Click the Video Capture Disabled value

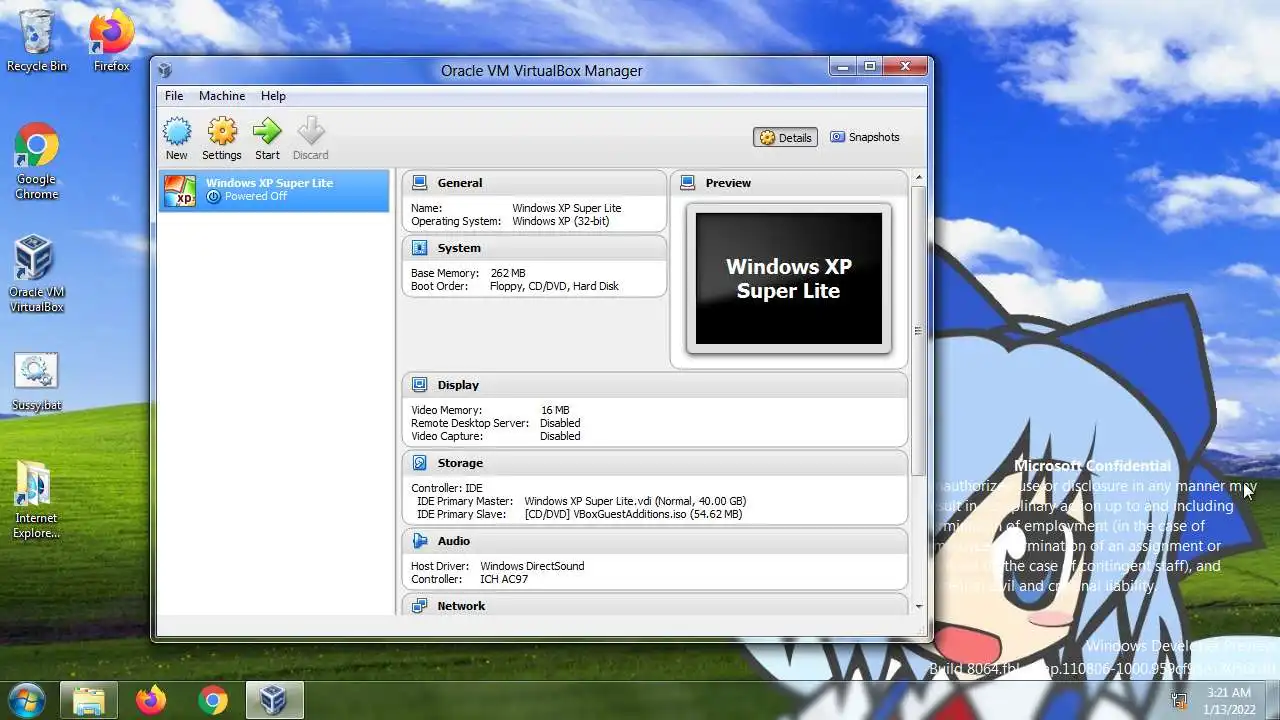pos(560,436)
